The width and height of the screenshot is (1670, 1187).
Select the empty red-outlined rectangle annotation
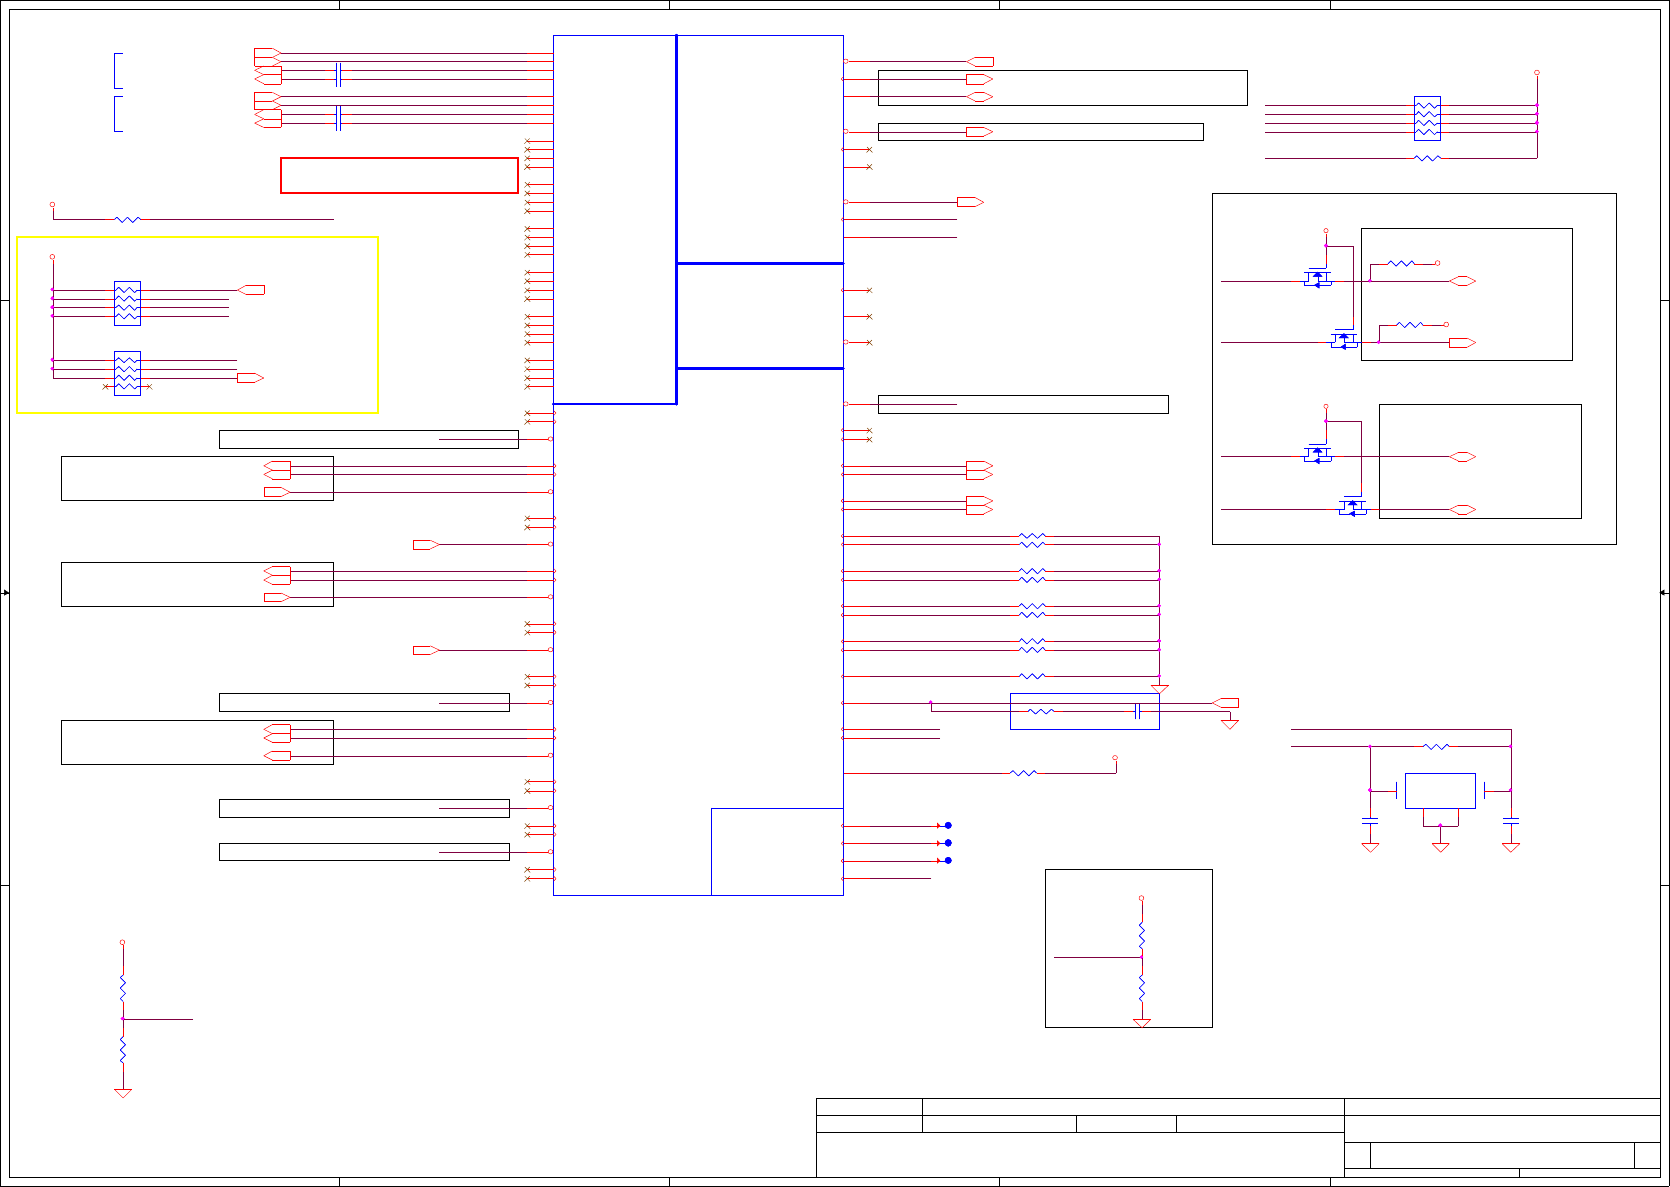click(x=399, y=175)
